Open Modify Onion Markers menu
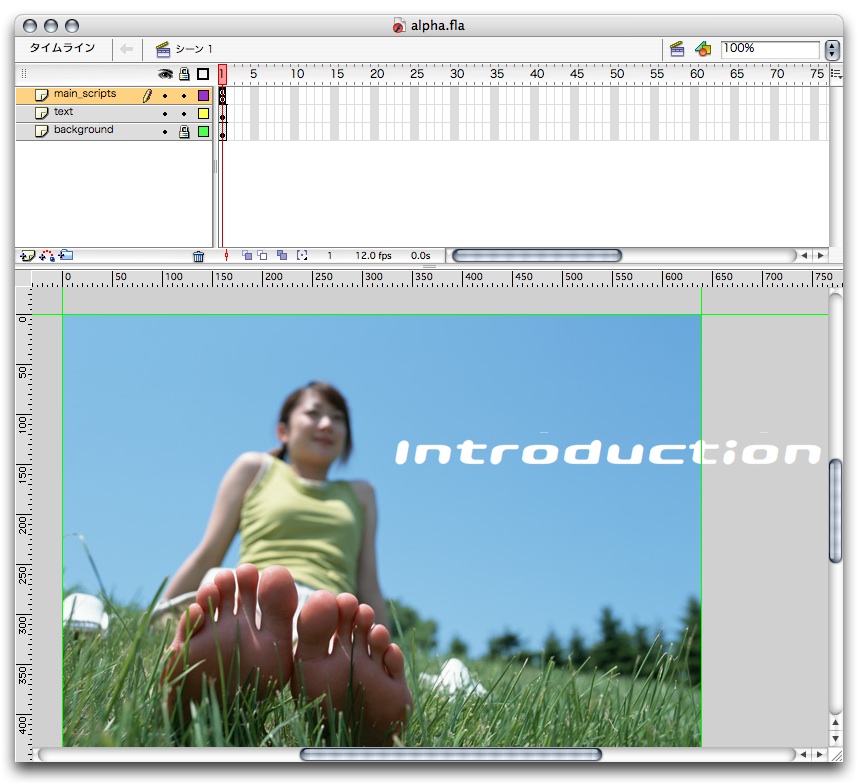 point(301,256)
